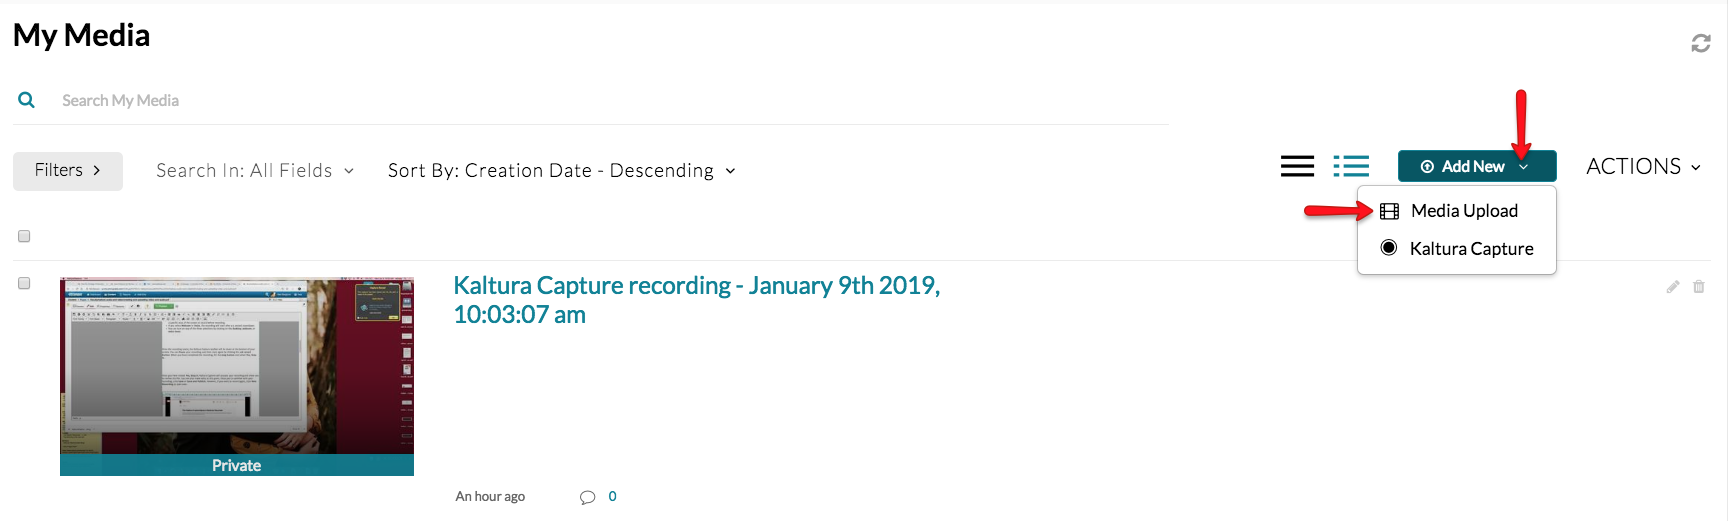Viewport: 1728px width, 521px height.
Task: Switch to collapsed list view icon
Action: pyautogui.click(x=1297, y=166)
